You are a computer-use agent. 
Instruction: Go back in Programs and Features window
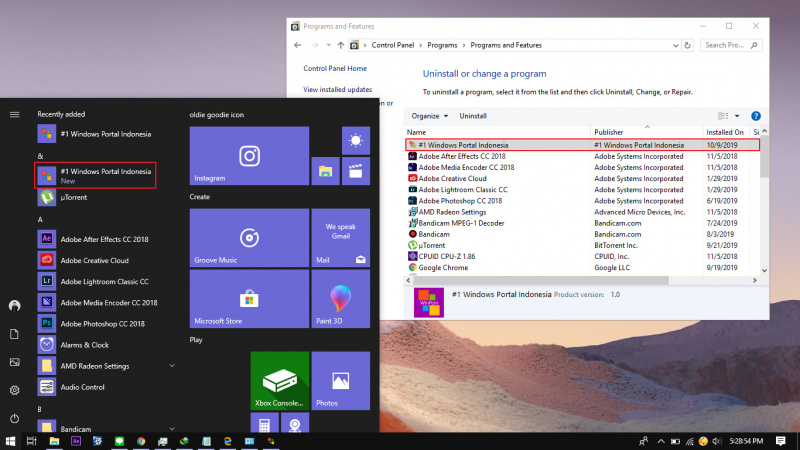[x=297, y=45]
